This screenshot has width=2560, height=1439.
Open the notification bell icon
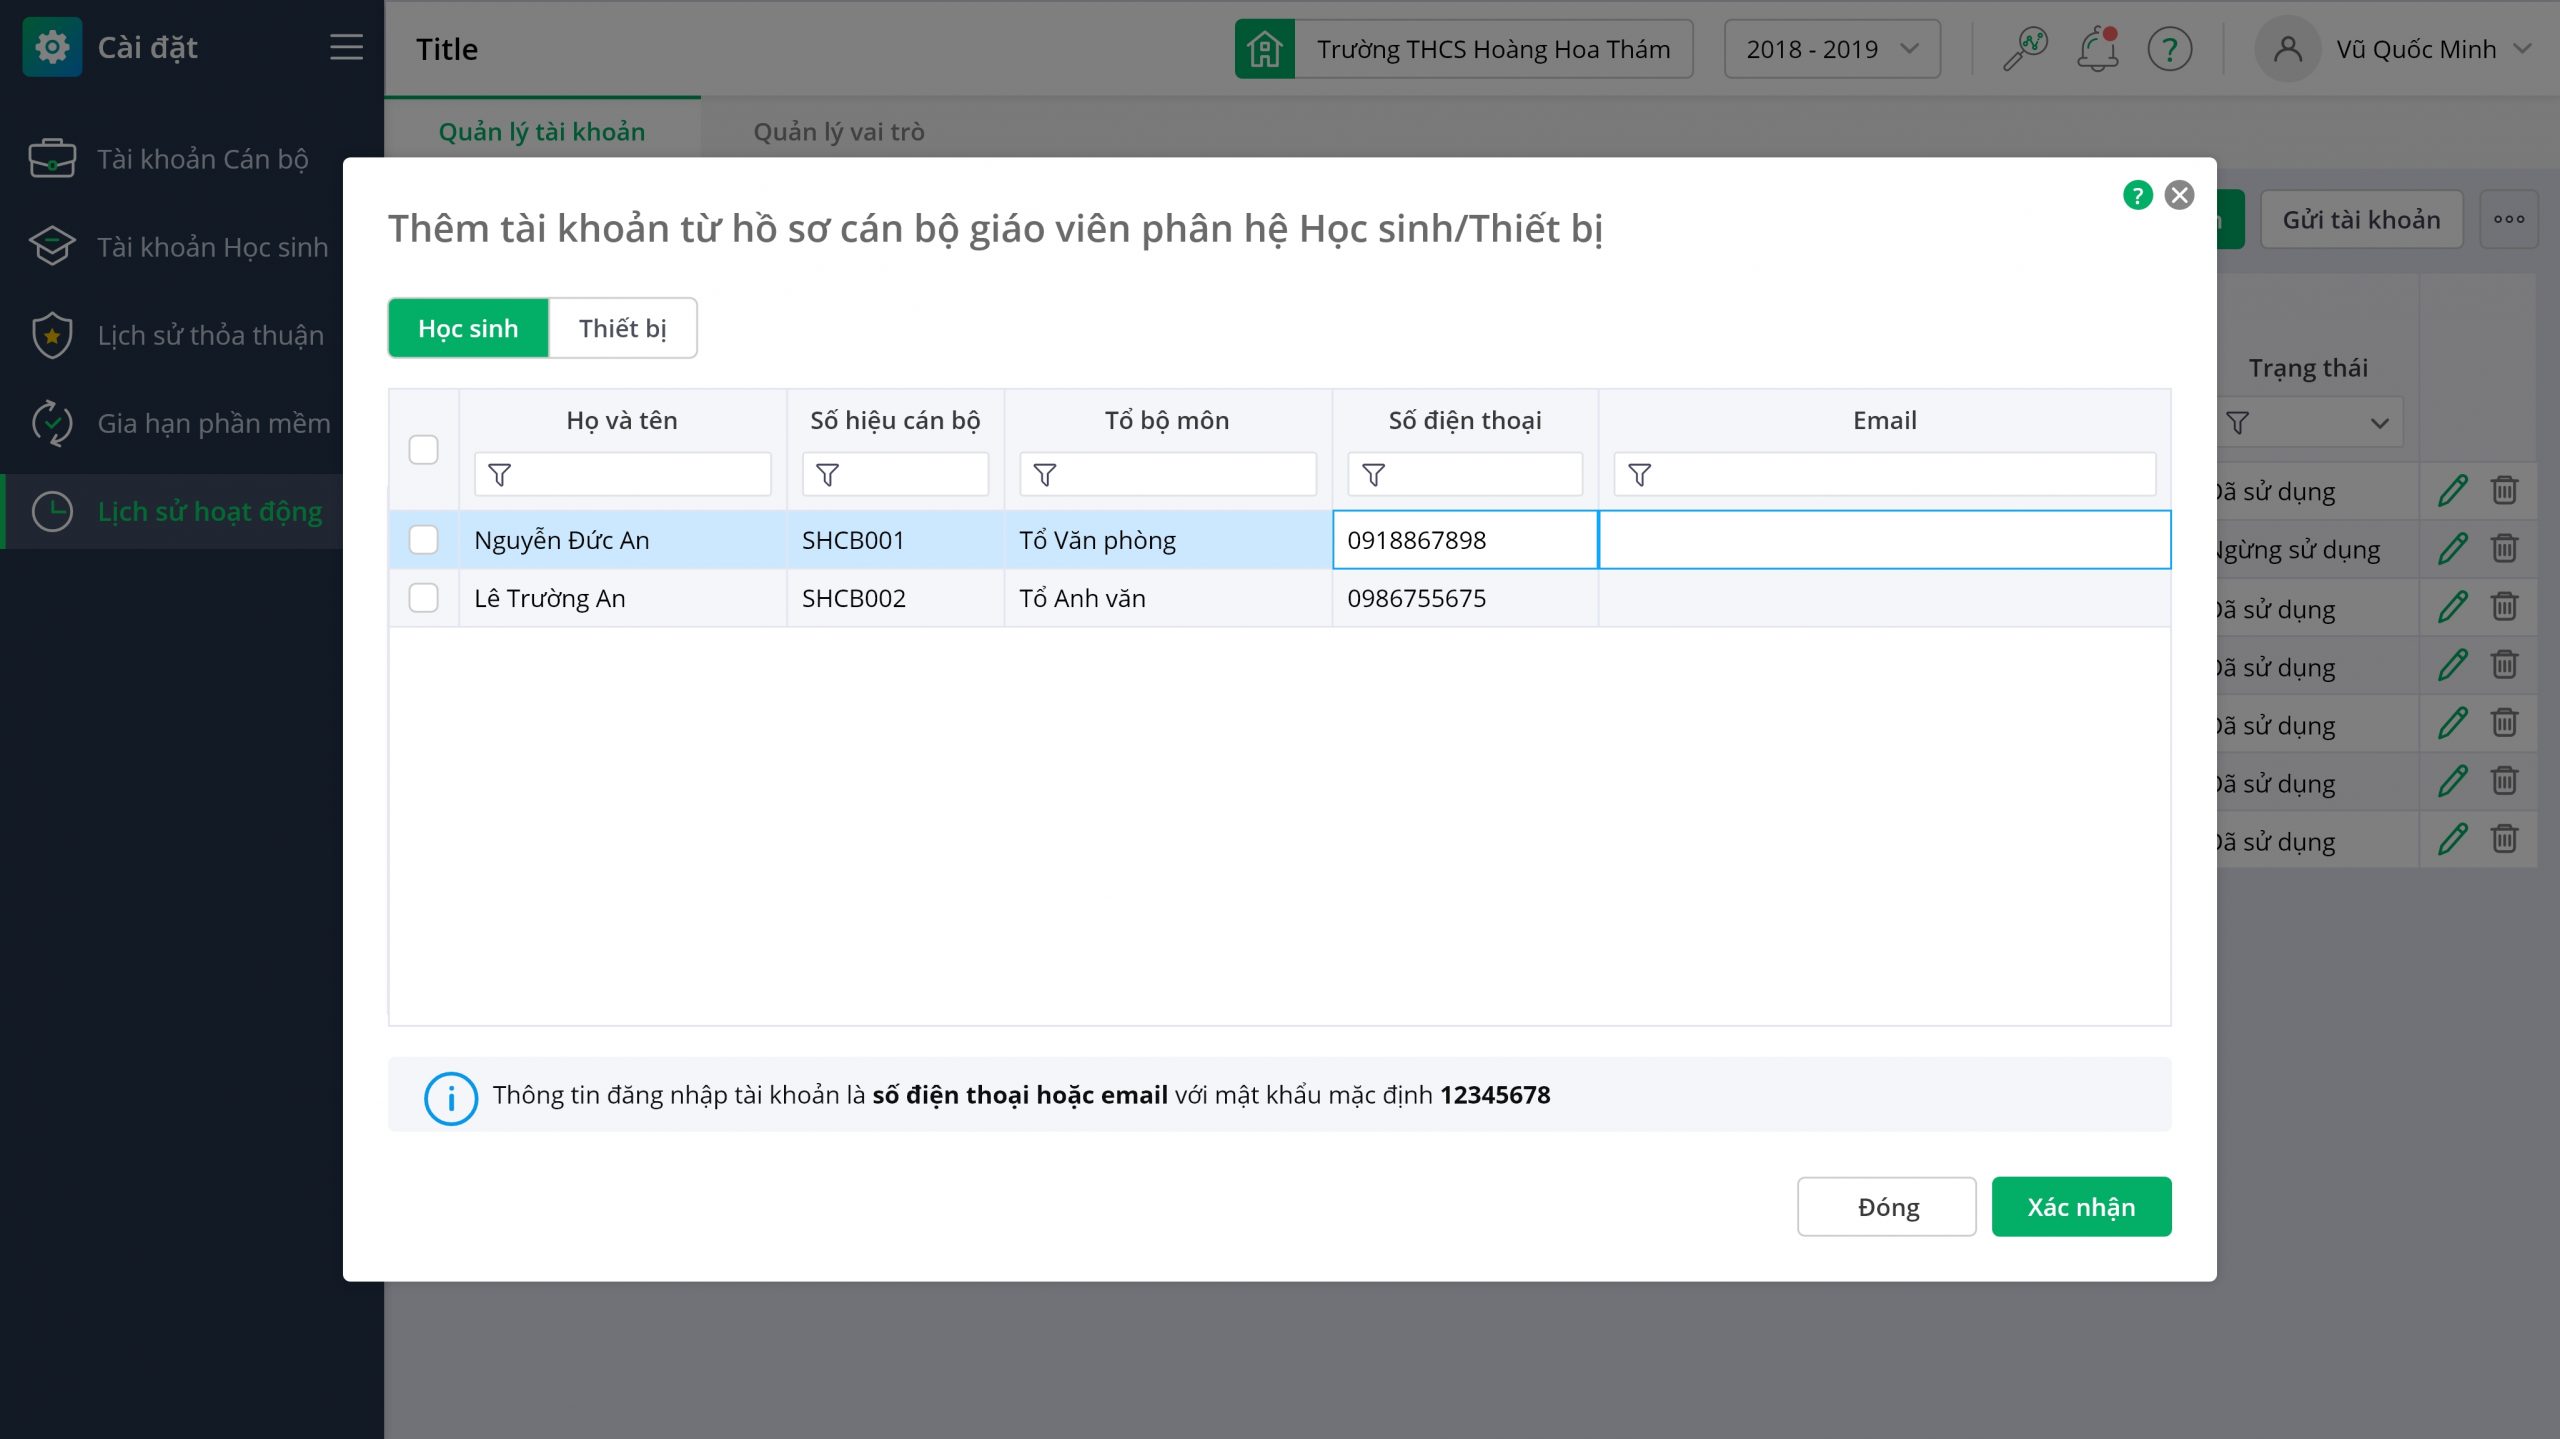pos(2097,49)
